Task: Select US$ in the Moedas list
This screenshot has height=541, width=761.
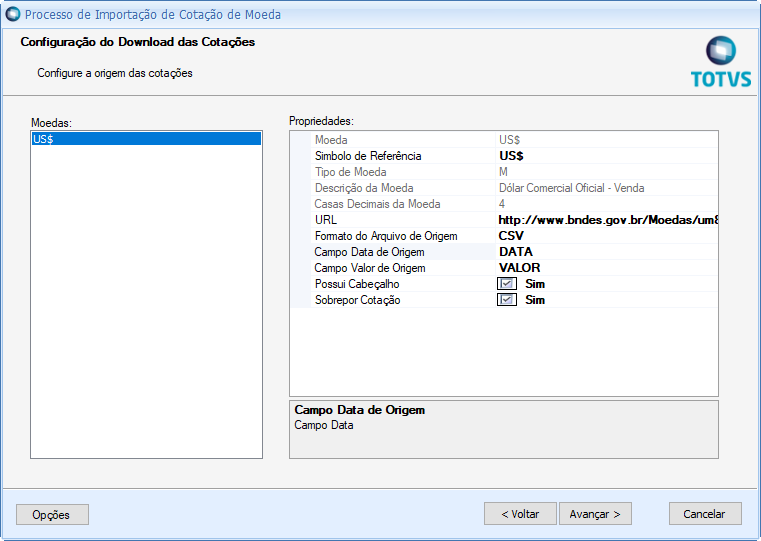Action: [146, 139]
